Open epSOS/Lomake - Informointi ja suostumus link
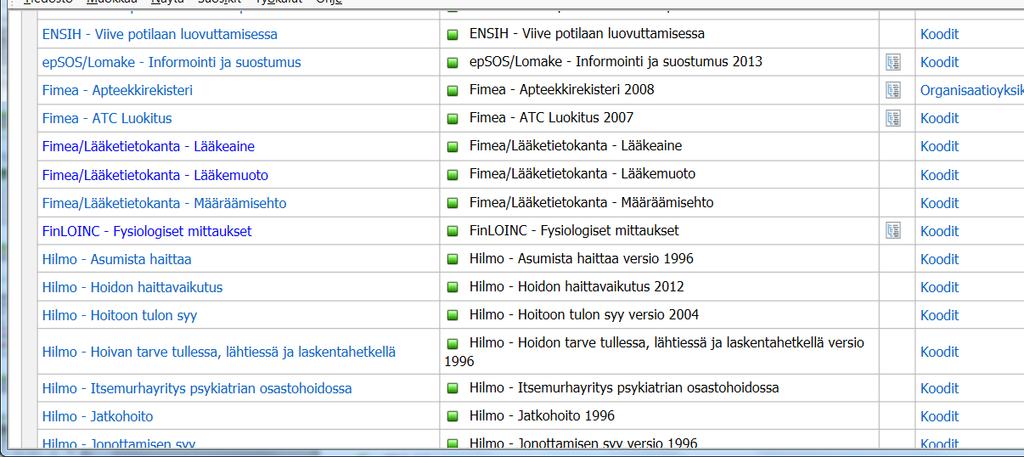 [171, 62]
